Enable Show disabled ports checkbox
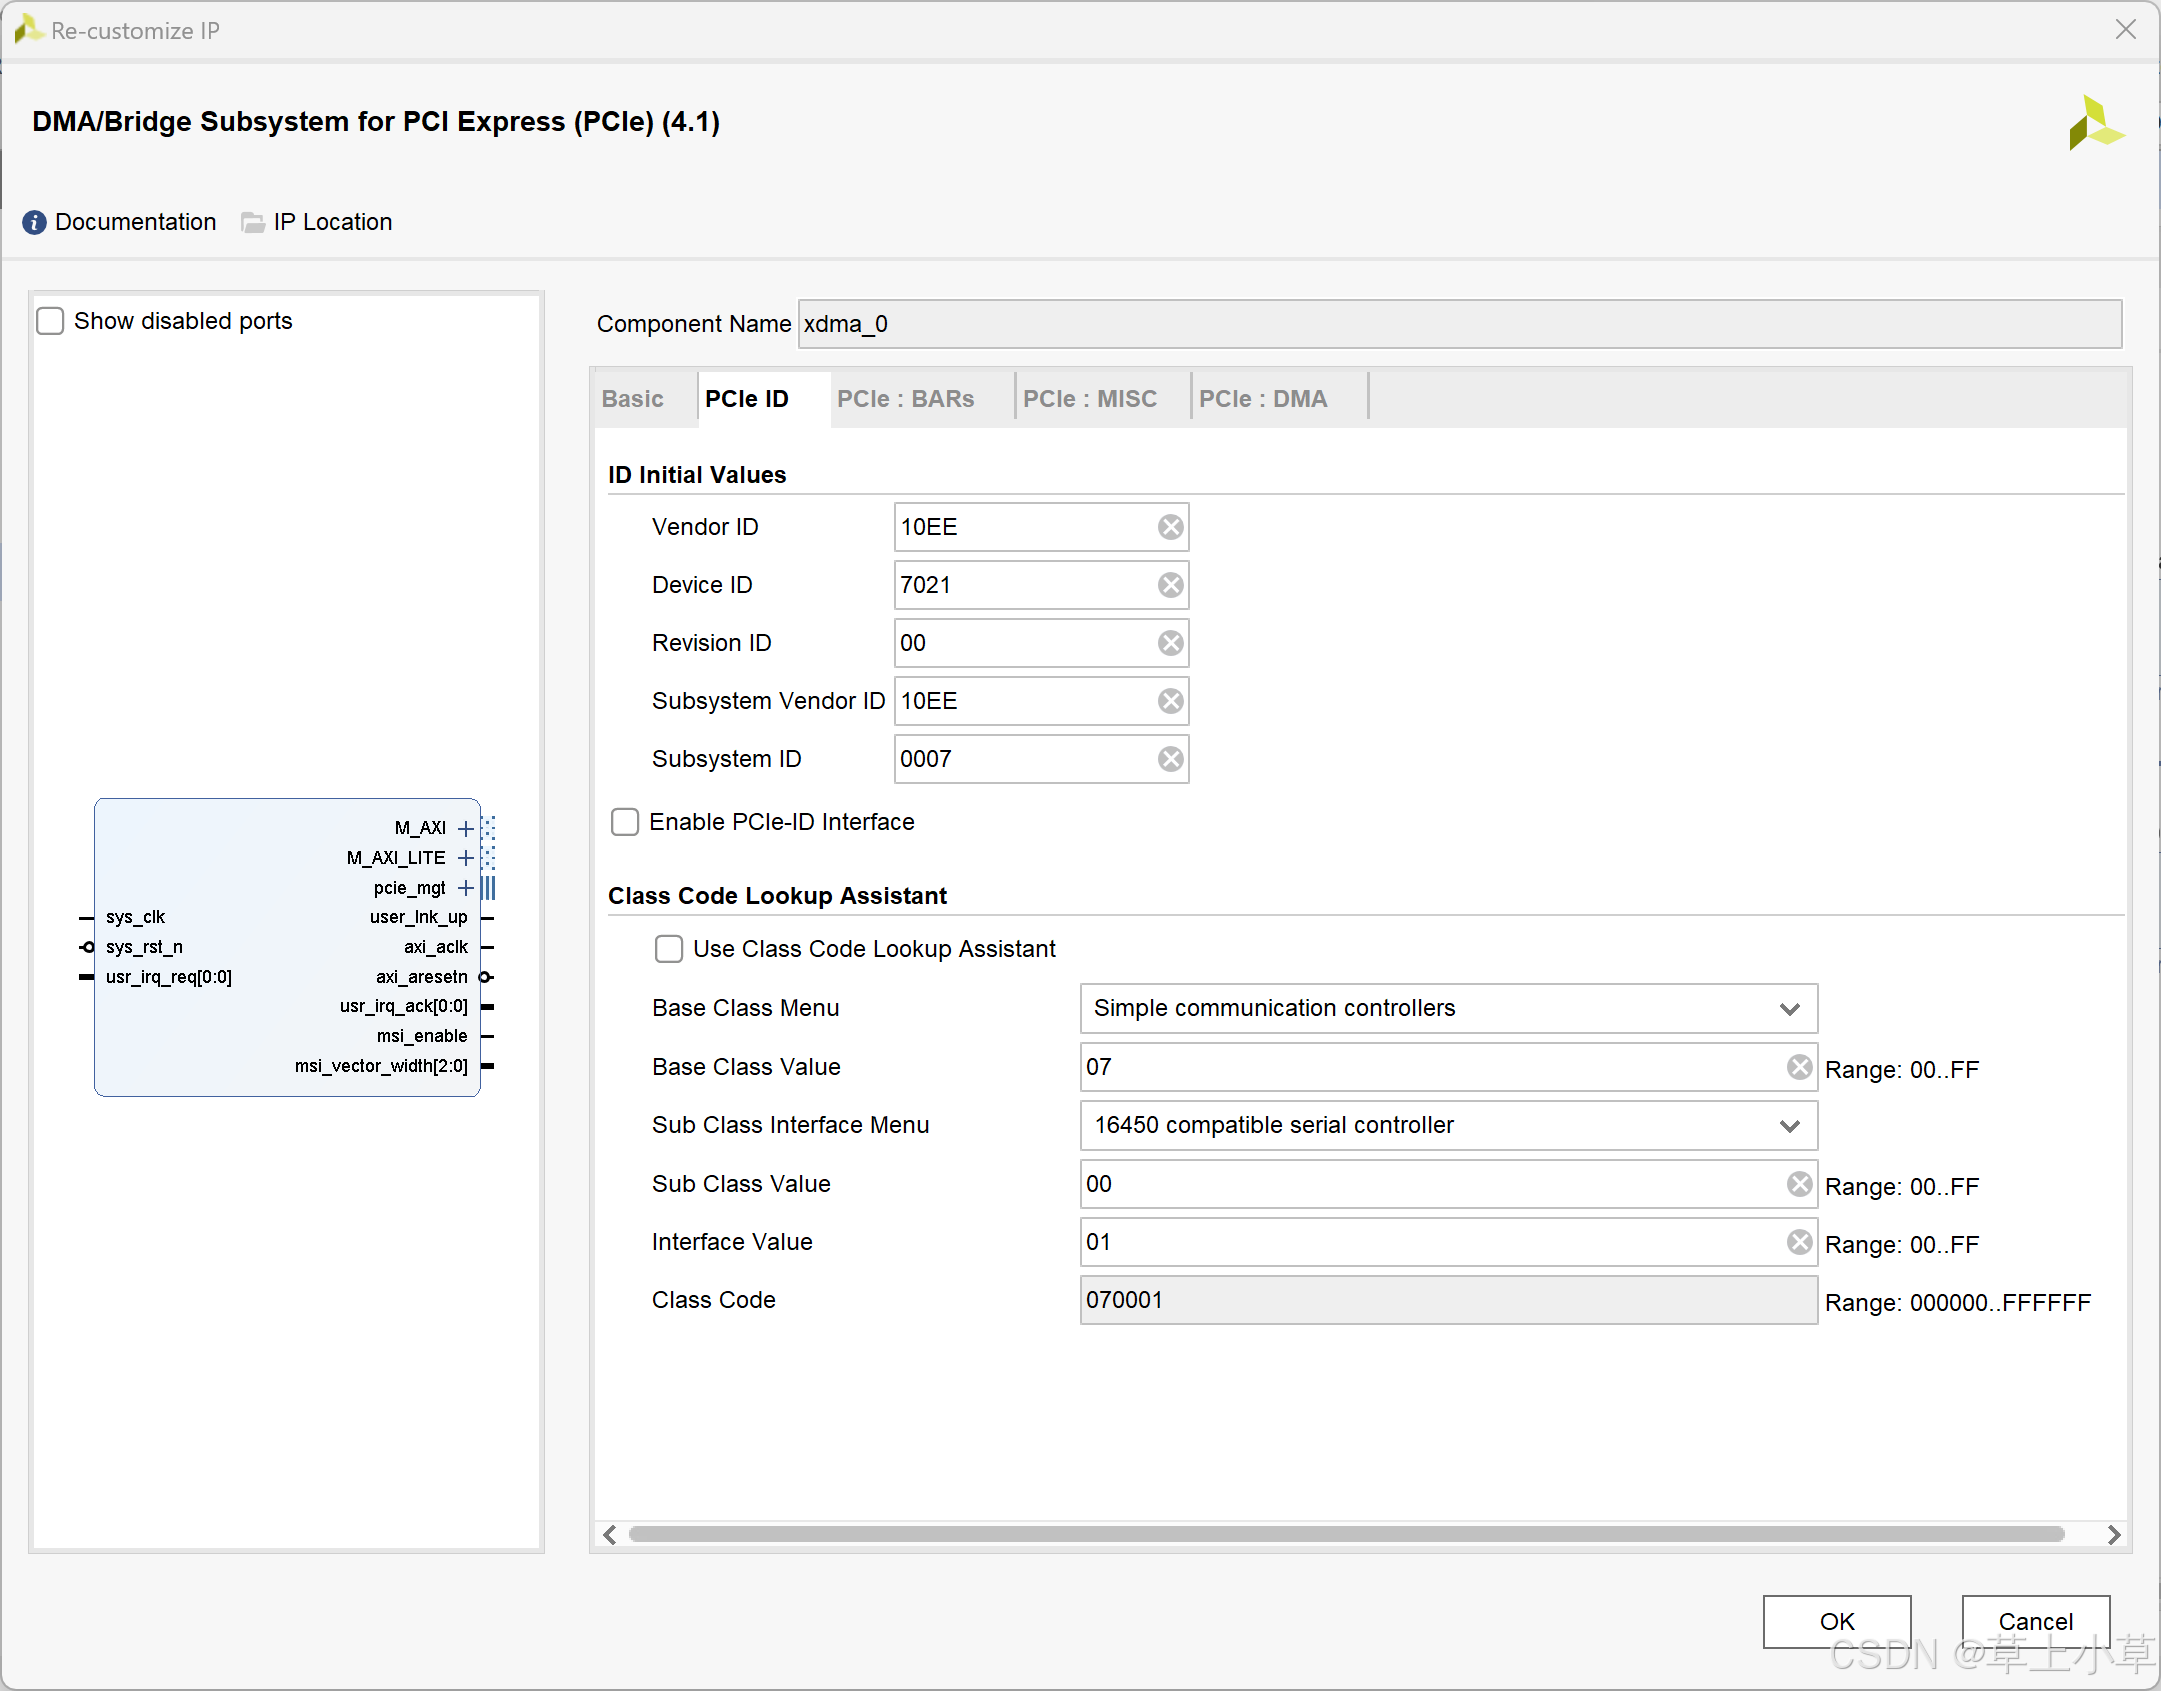Image resolution: width=2161 pixels, height=1691 pixels. pos(50,321)
